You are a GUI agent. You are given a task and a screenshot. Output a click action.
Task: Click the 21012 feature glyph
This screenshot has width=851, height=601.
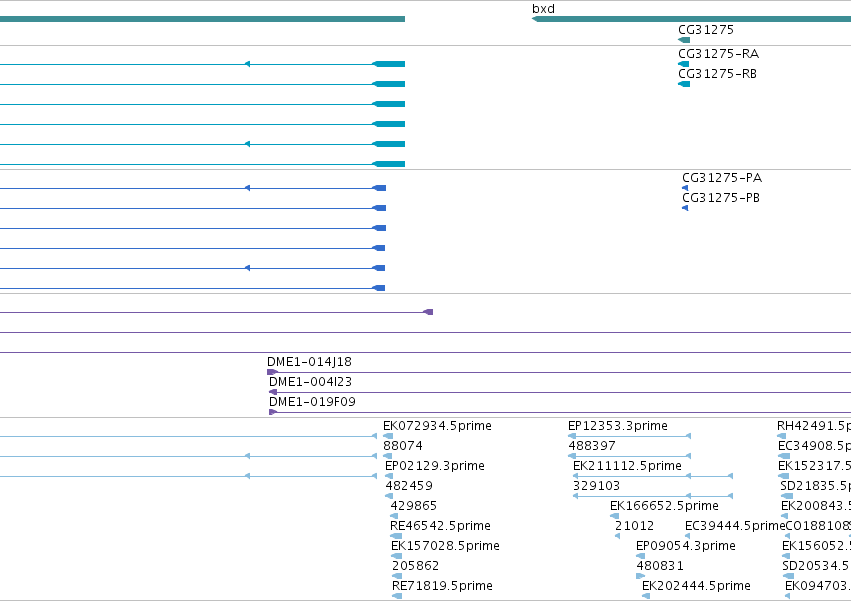[x=618, y=536]
